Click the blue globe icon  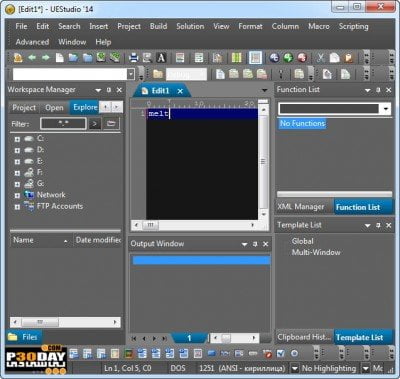pyautogui.click(x=274, y=58)
